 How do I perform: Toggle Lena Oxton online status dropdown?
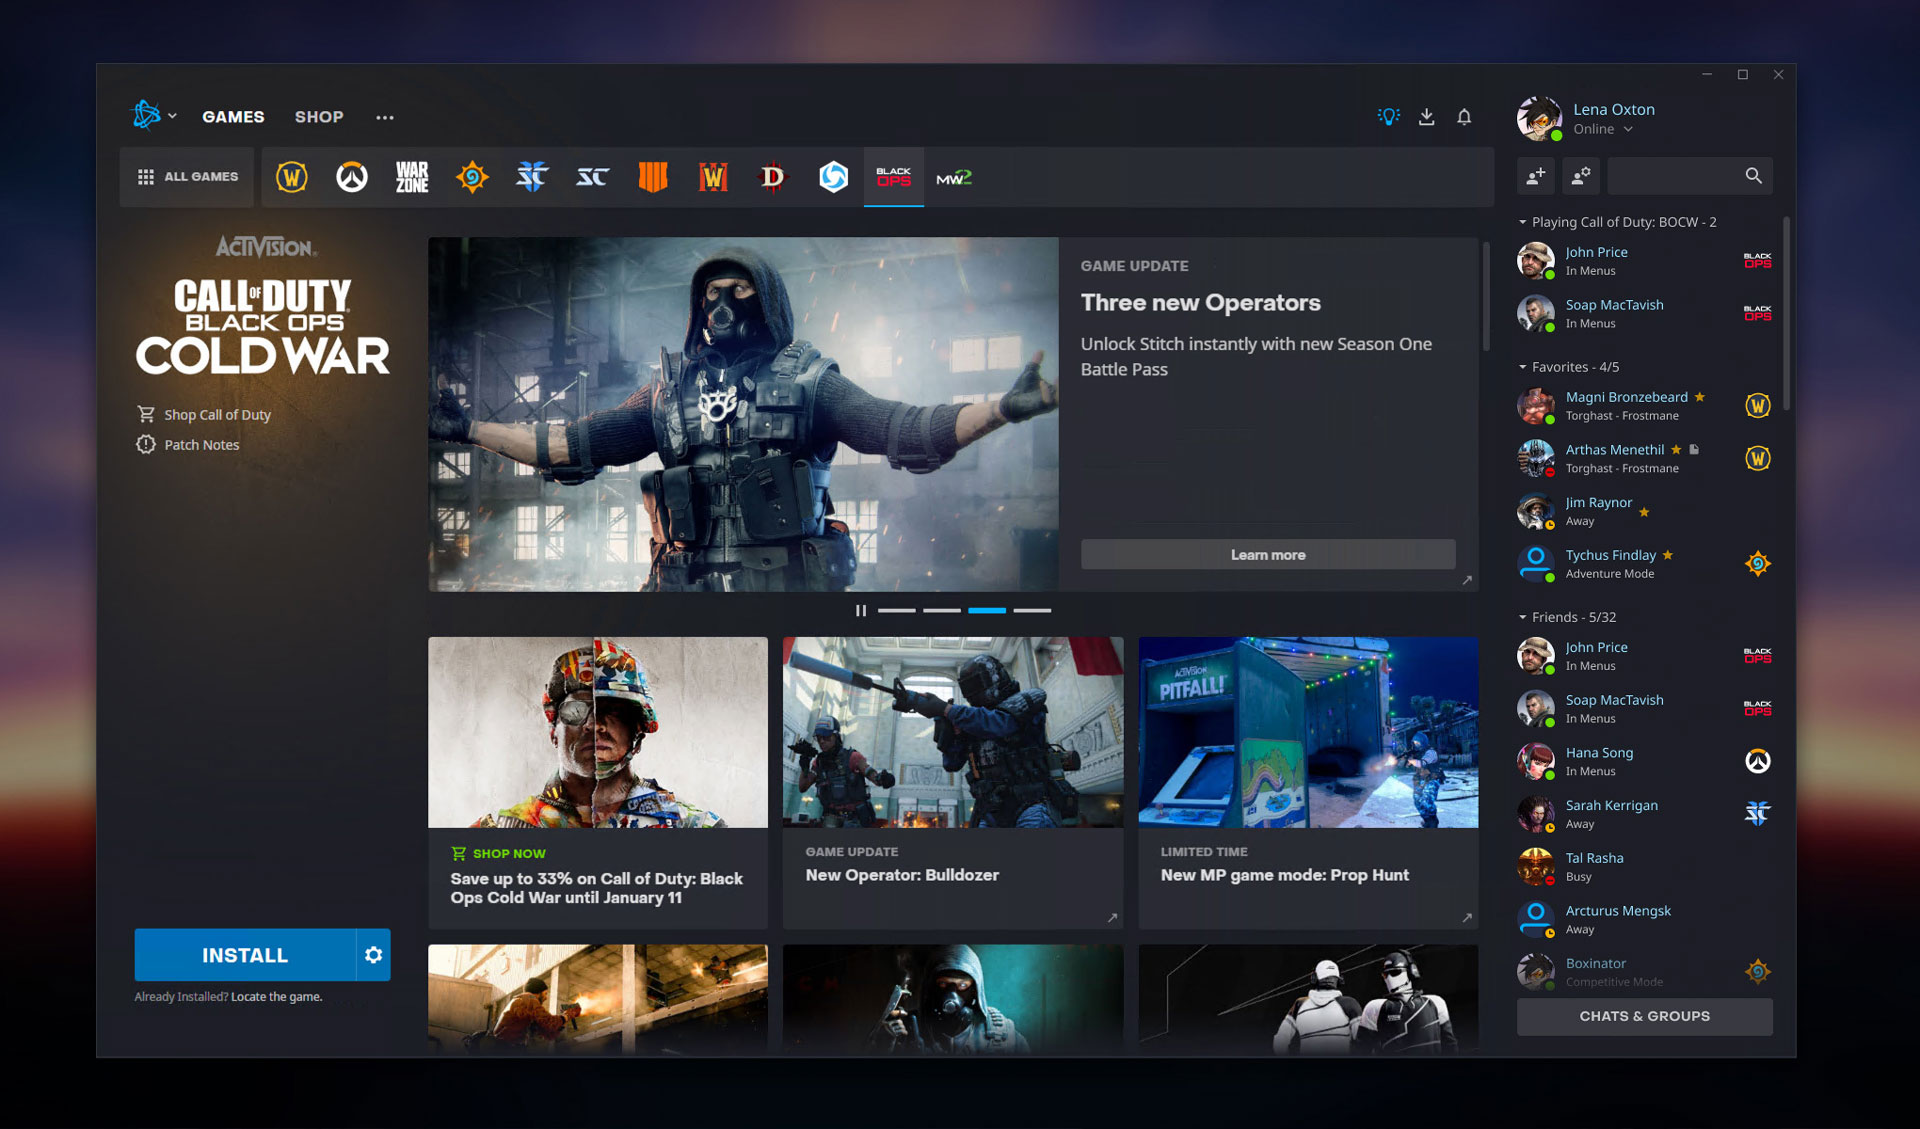pos(1626,130)
